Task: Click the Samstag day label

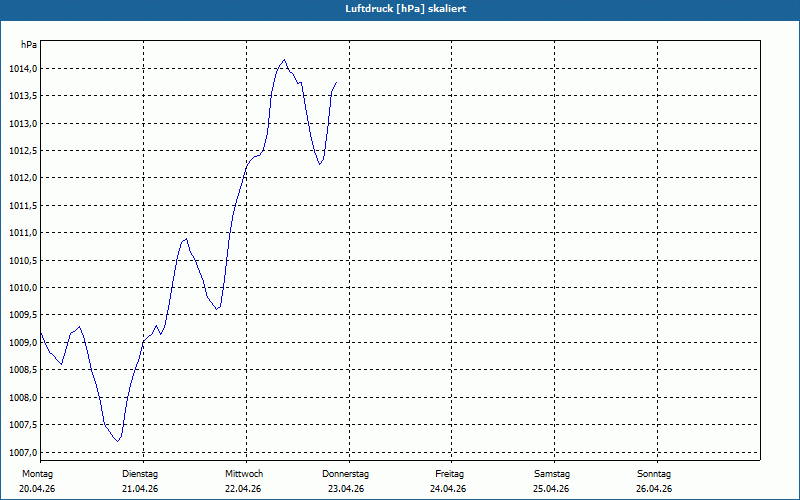Action: [552, 474]
